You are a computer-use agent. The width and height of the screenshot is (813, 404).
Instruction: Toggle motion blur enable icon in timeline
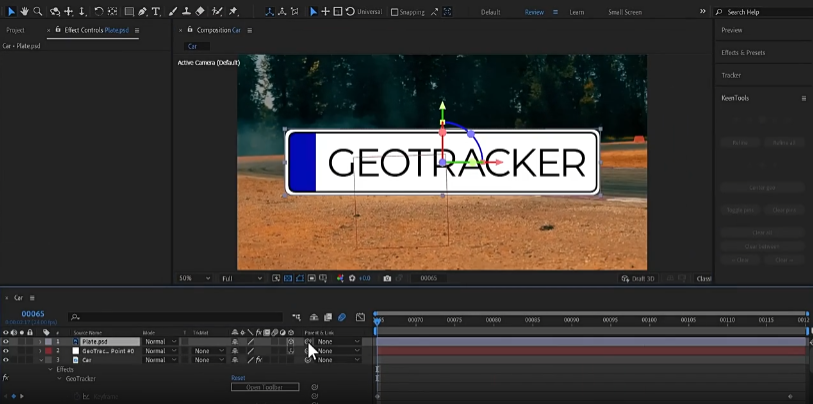pos(342,317)
